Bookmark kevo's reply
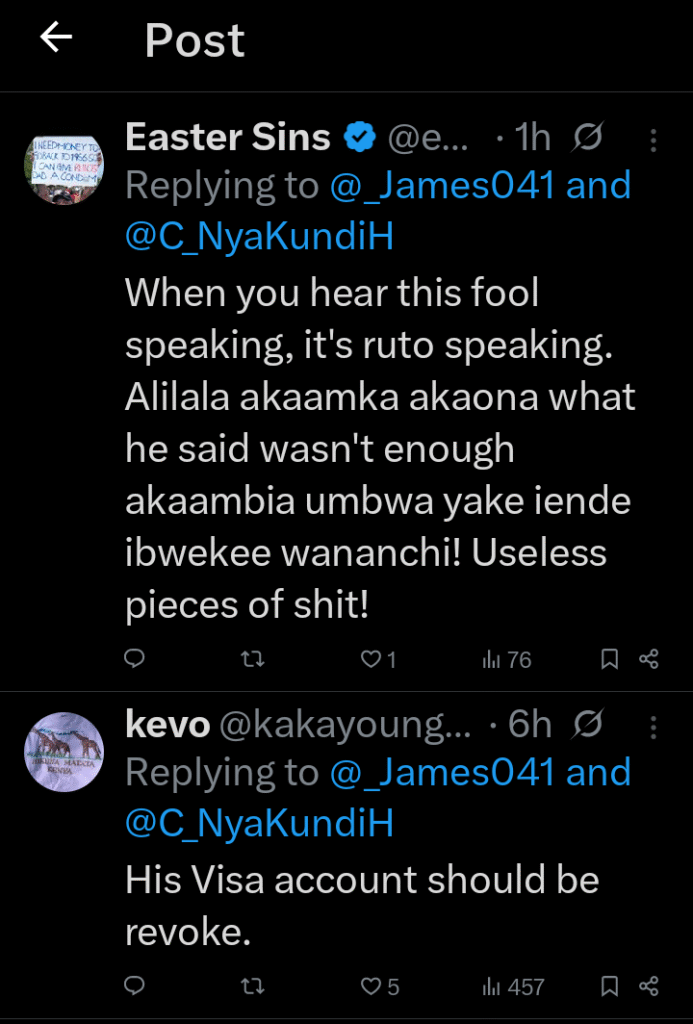693x1024 pixels. [609, 986]
